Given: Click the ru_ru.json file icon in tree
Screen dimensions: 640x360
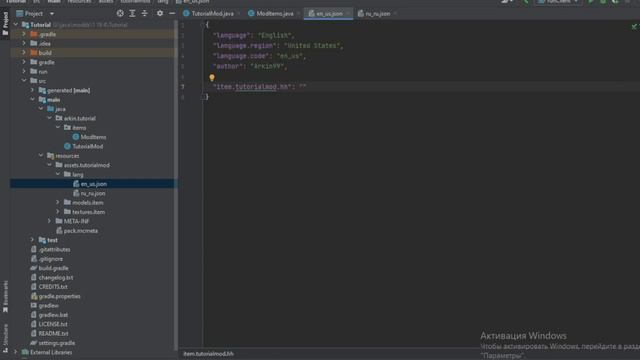Looking at the screenshot, I should click(x=76, y=193).
